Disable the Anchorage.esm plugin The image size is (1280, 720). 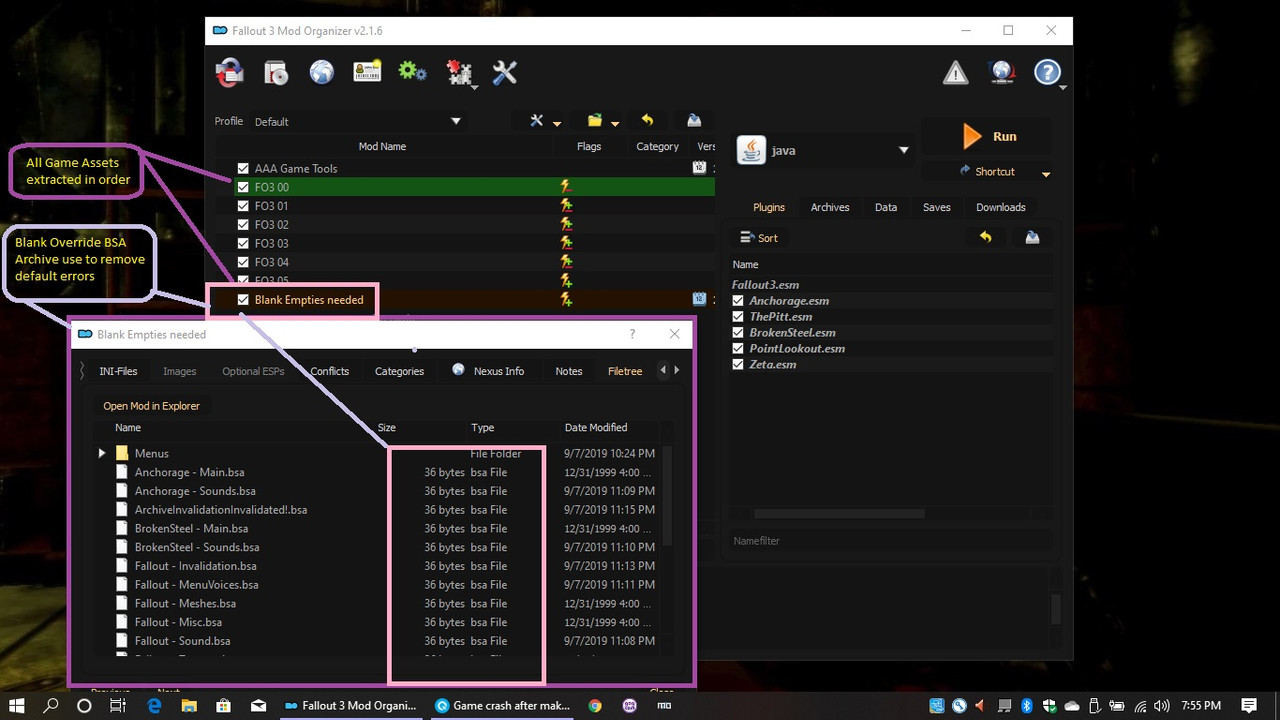pyautogui.click(x=738, y=300)
